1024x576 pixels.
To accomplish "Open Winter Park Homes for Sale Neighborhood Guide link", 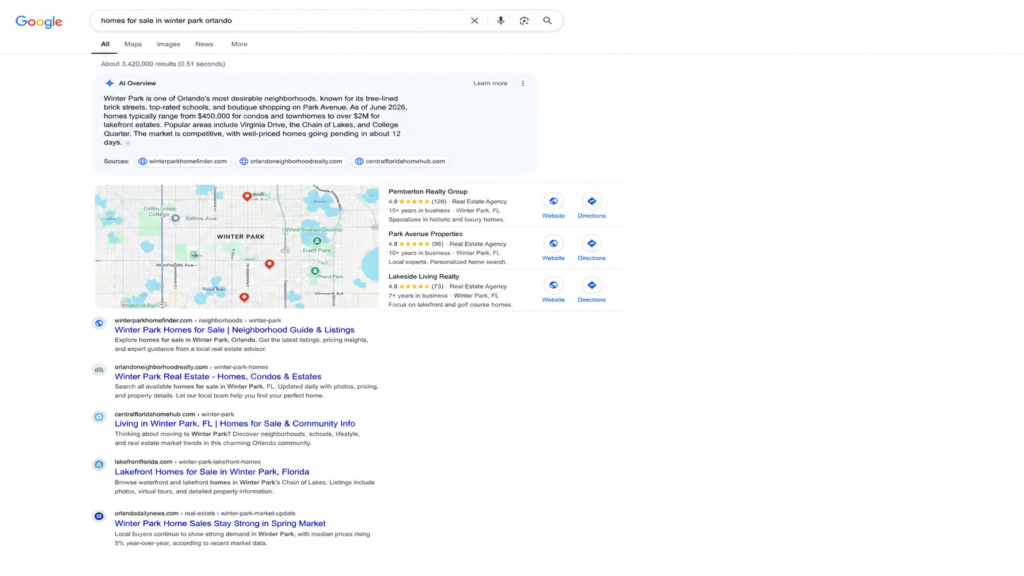I will [234, 330].
